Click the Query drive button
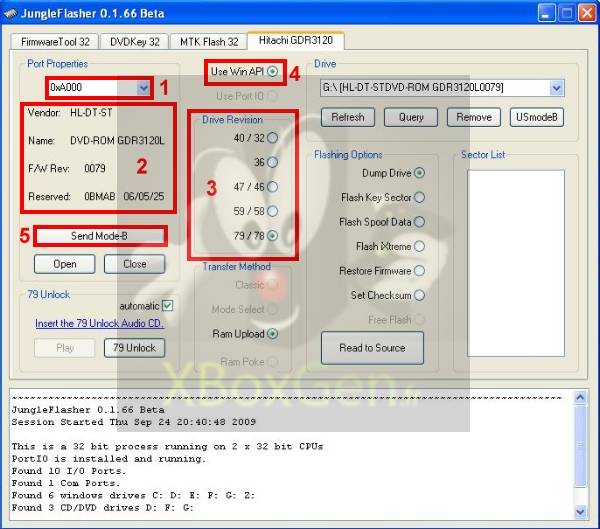Screen dimensions: 600x529 point(411,117)
